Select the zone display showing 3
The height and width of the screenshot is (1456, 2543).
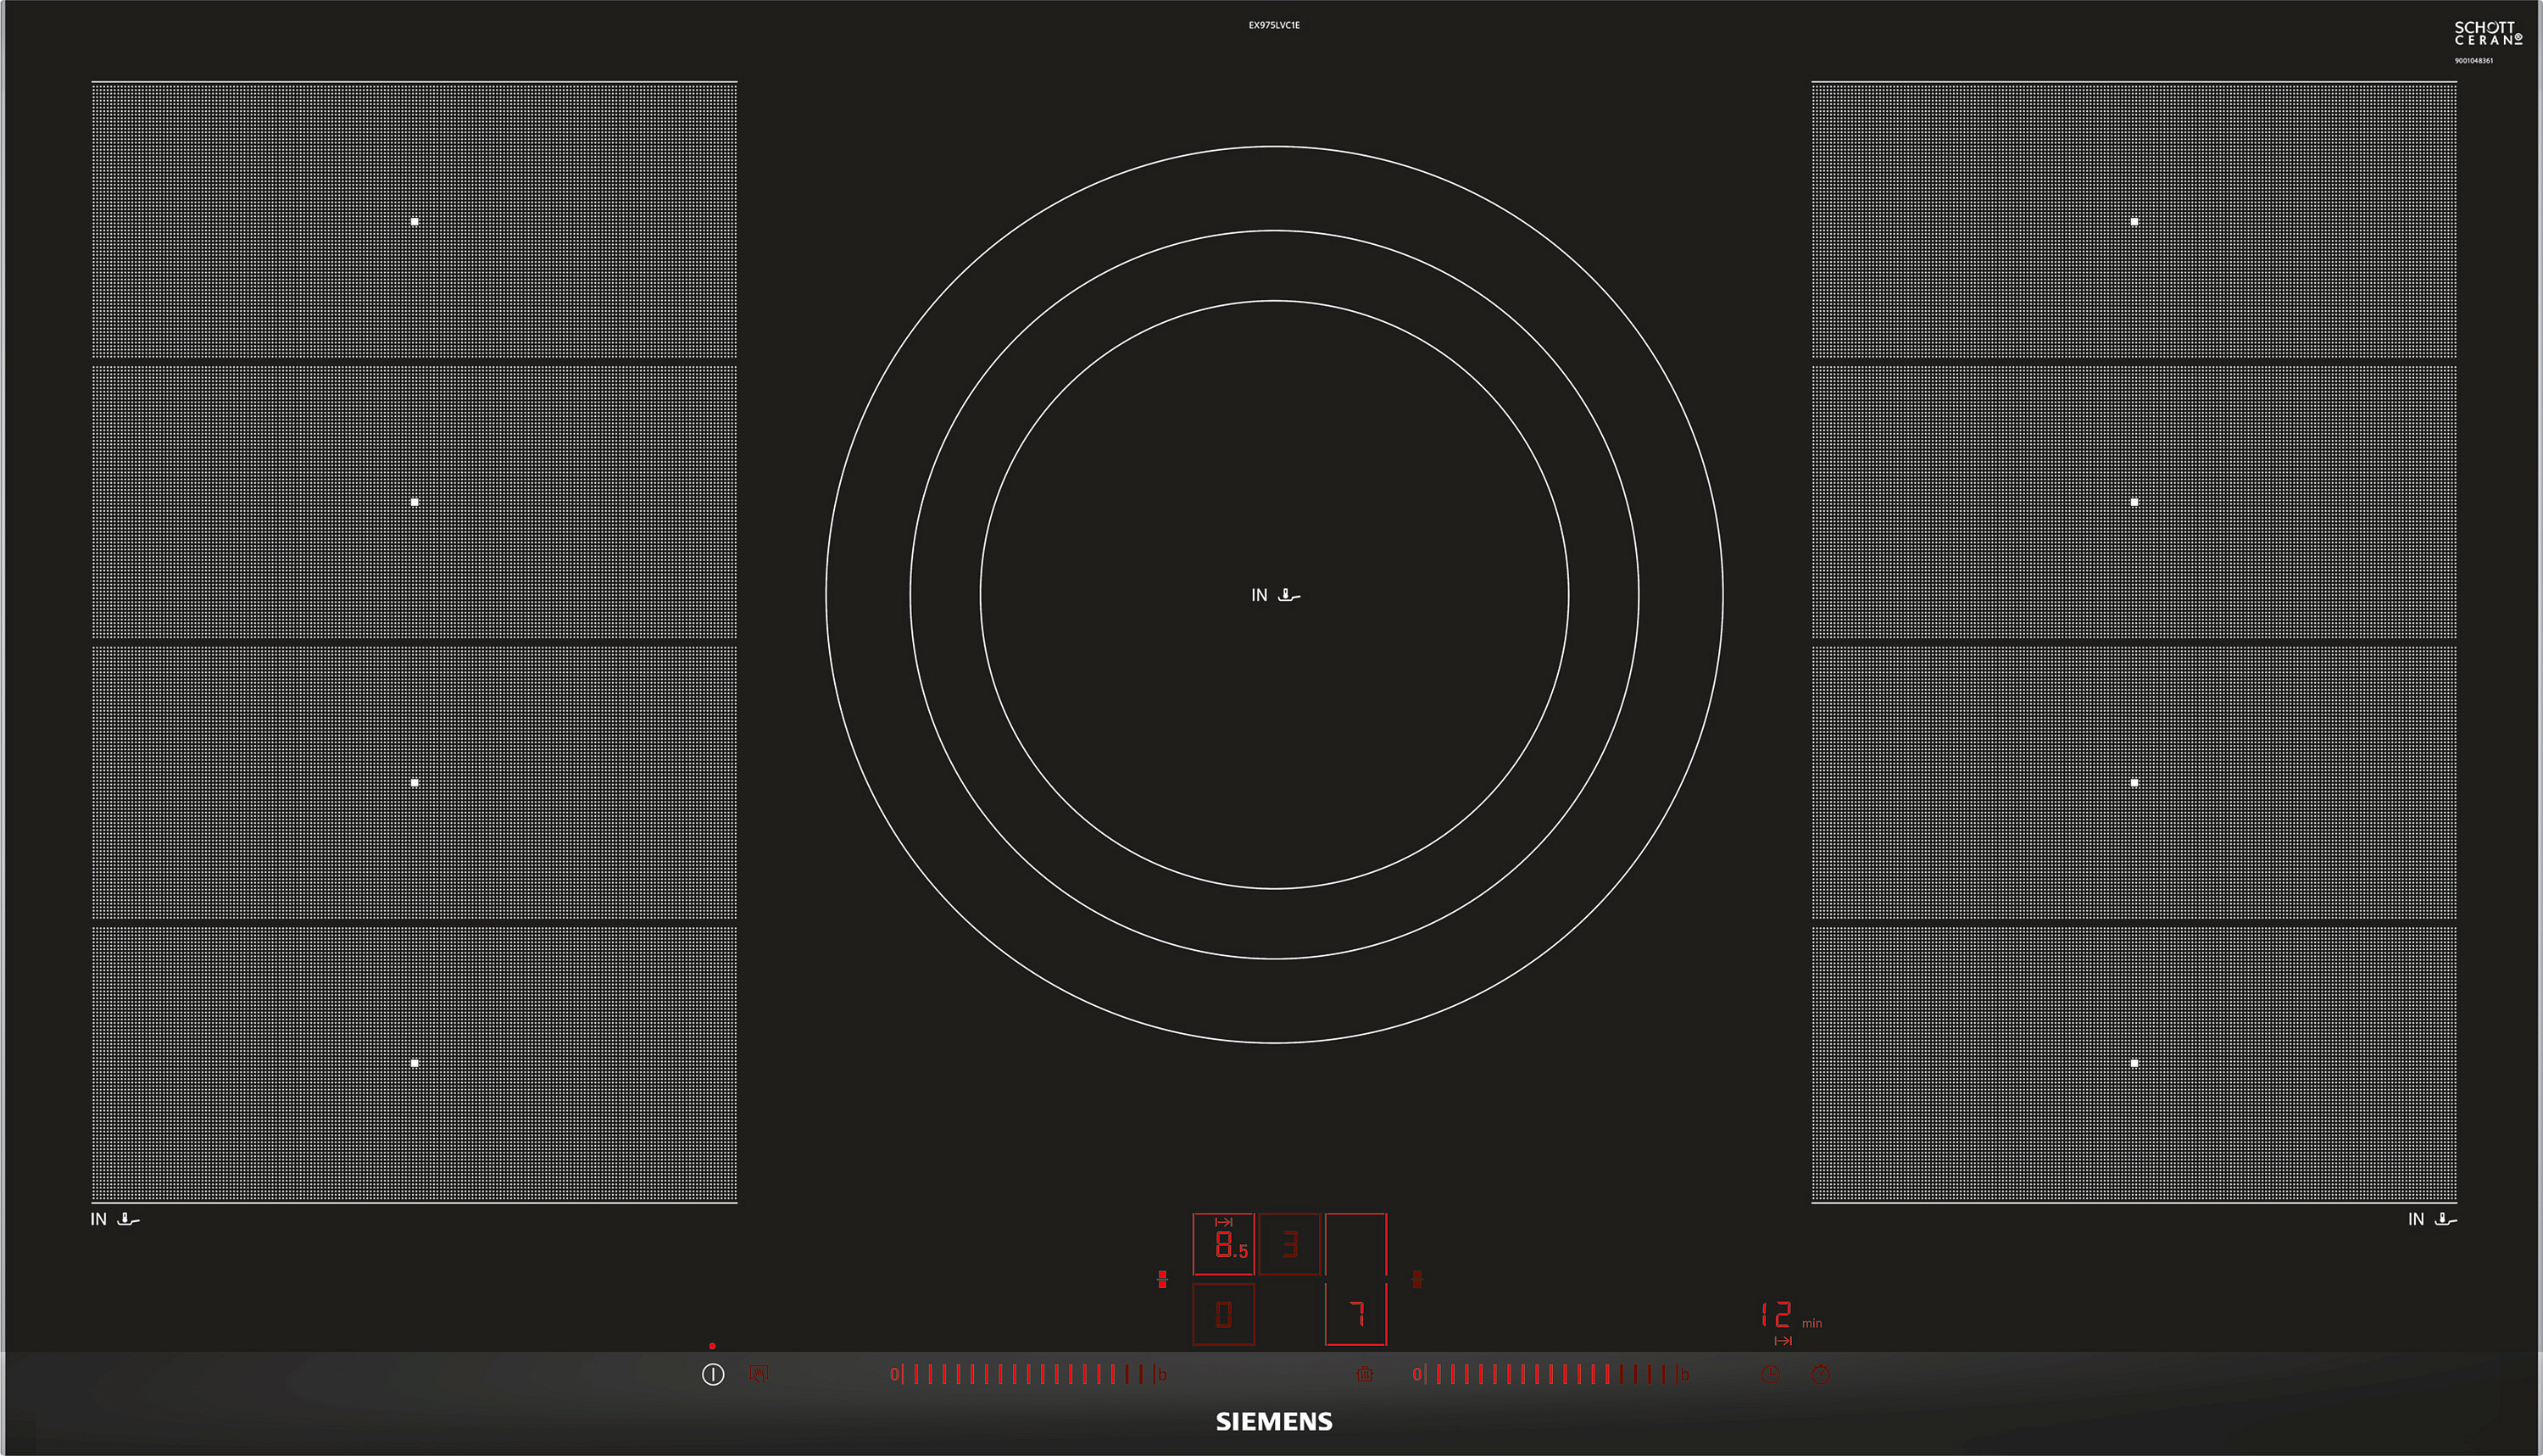point(1290,1245)
